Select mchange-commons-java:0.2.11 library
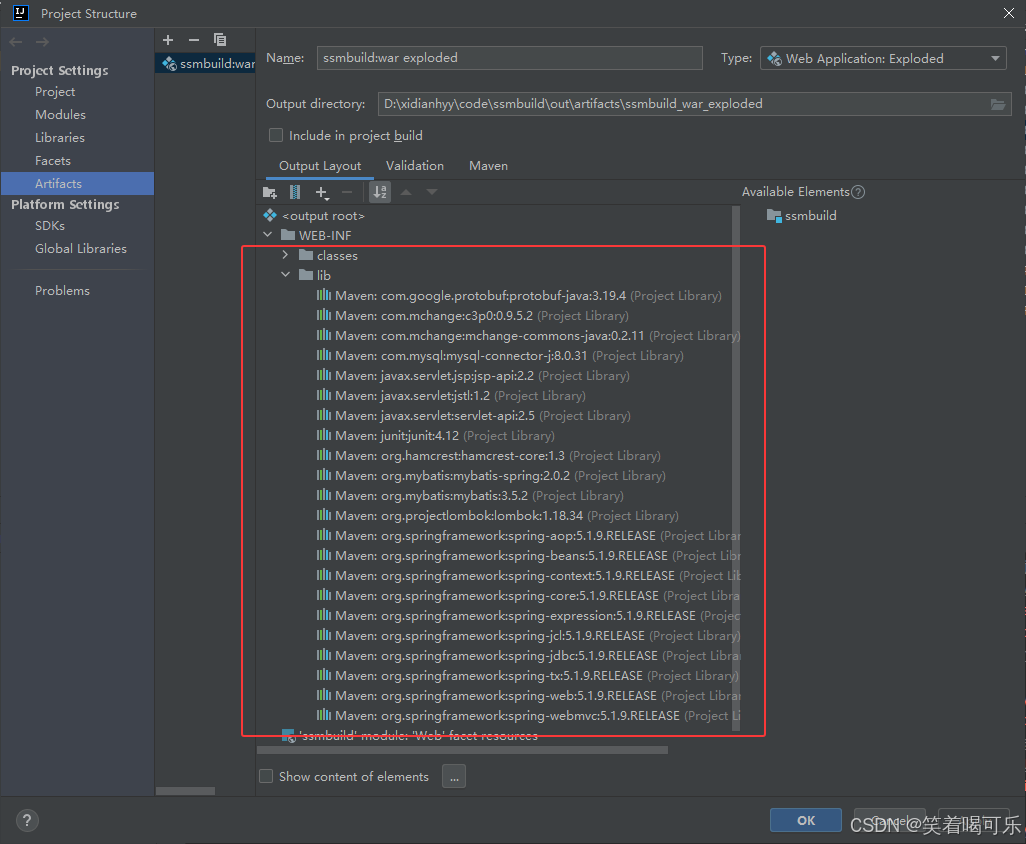Screen dimensions: 1026x844 tap(528, 336)
